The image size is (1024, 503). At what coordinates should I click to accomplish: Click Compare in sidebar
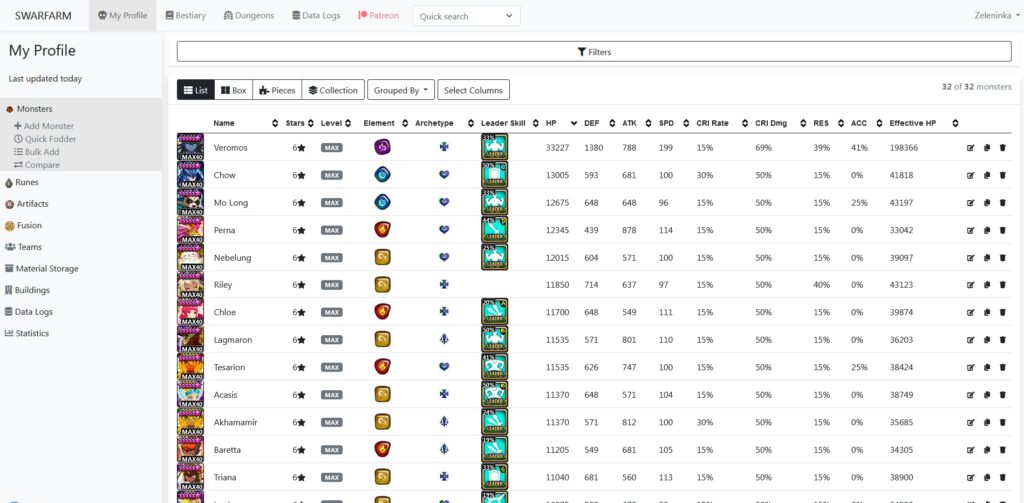tap(37, 165)
